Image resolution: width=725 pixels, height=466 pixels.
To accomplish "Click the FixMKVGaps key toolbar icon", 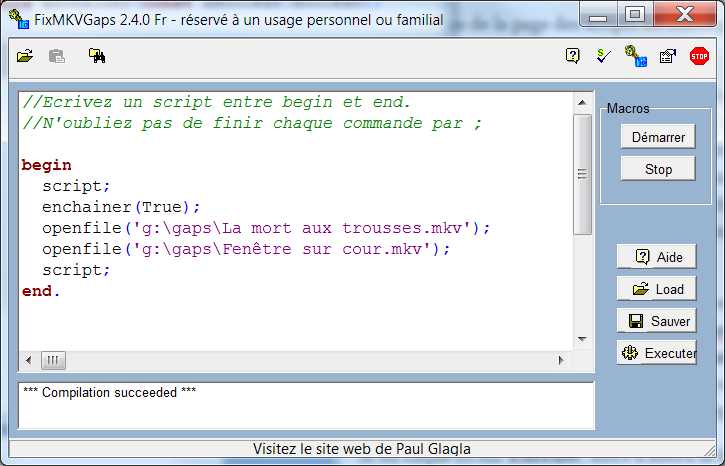I will (x=634, y=57).
